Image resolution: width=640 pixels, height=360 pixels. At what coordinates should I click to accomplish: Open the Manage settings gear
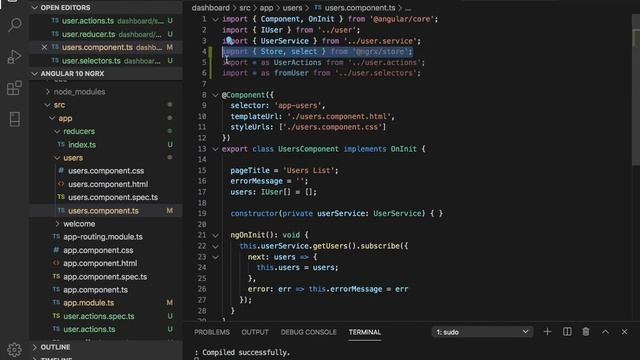[15, 349]
